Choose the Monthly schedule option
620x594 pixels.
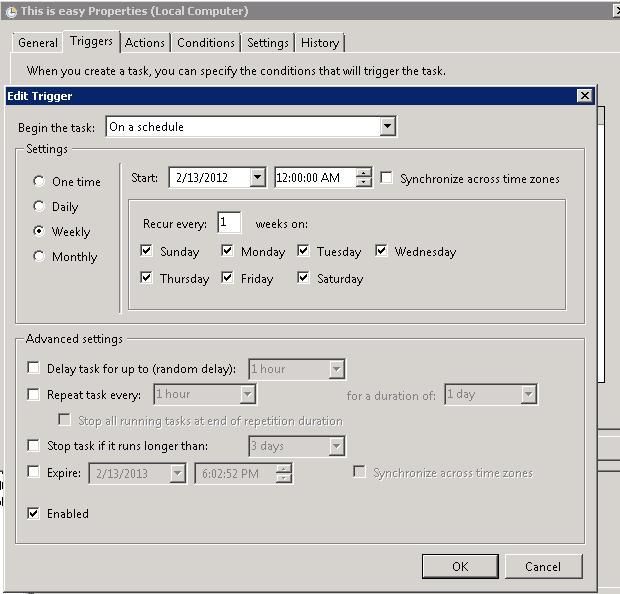(x=39, y=256)
